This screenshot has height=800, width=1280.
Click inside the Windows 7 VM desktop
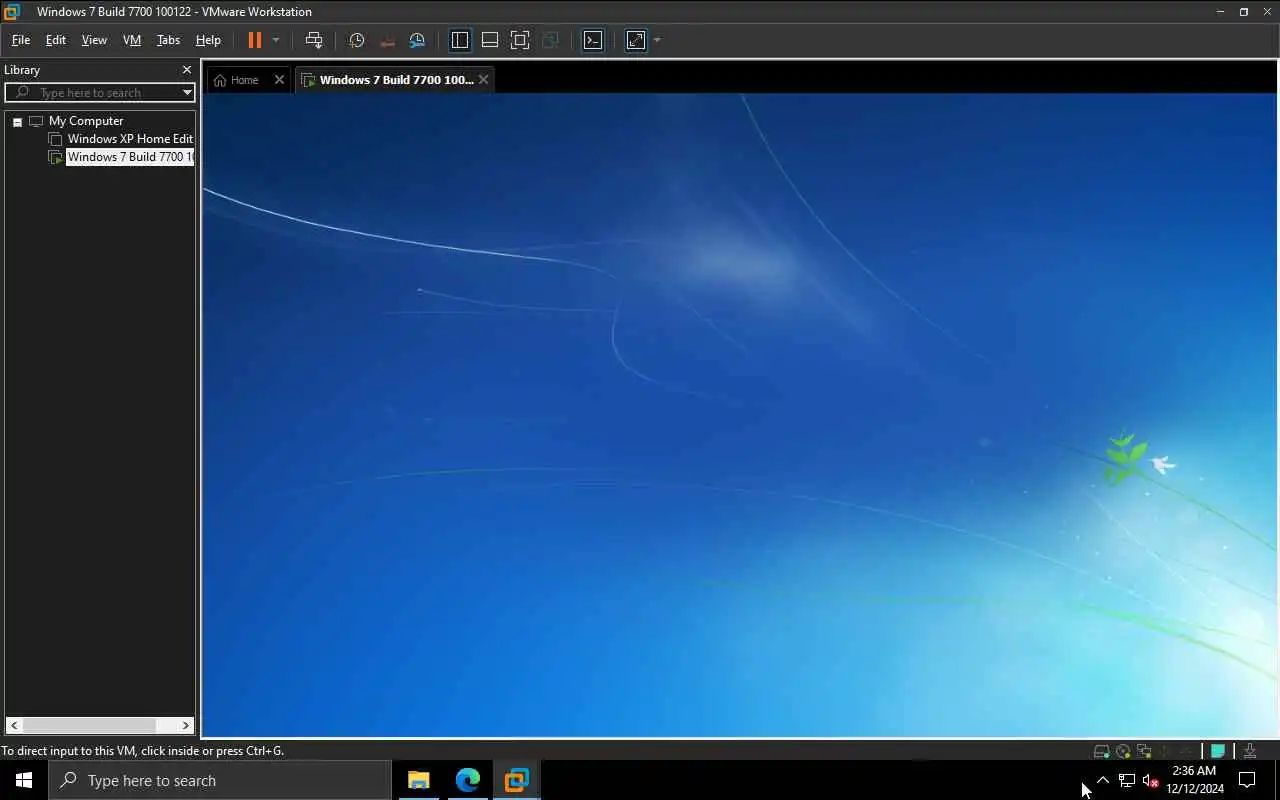[740, 415]
